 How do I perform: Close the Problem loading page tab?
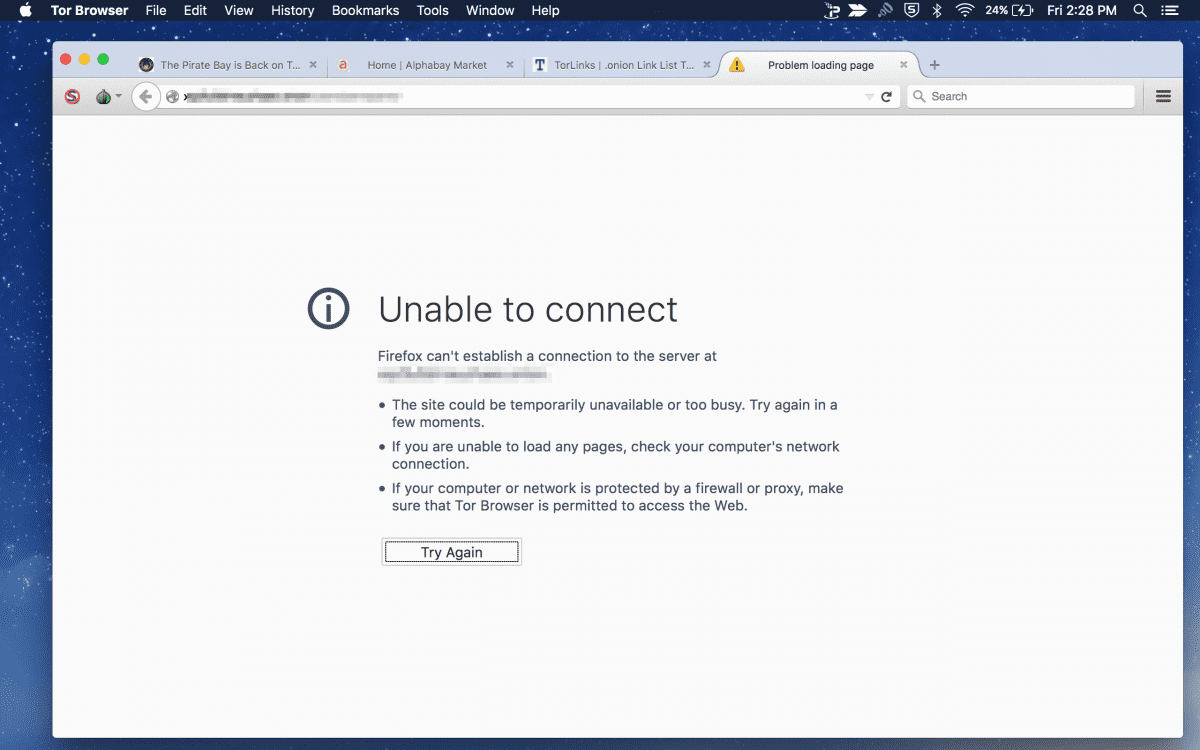coord(904,65)
